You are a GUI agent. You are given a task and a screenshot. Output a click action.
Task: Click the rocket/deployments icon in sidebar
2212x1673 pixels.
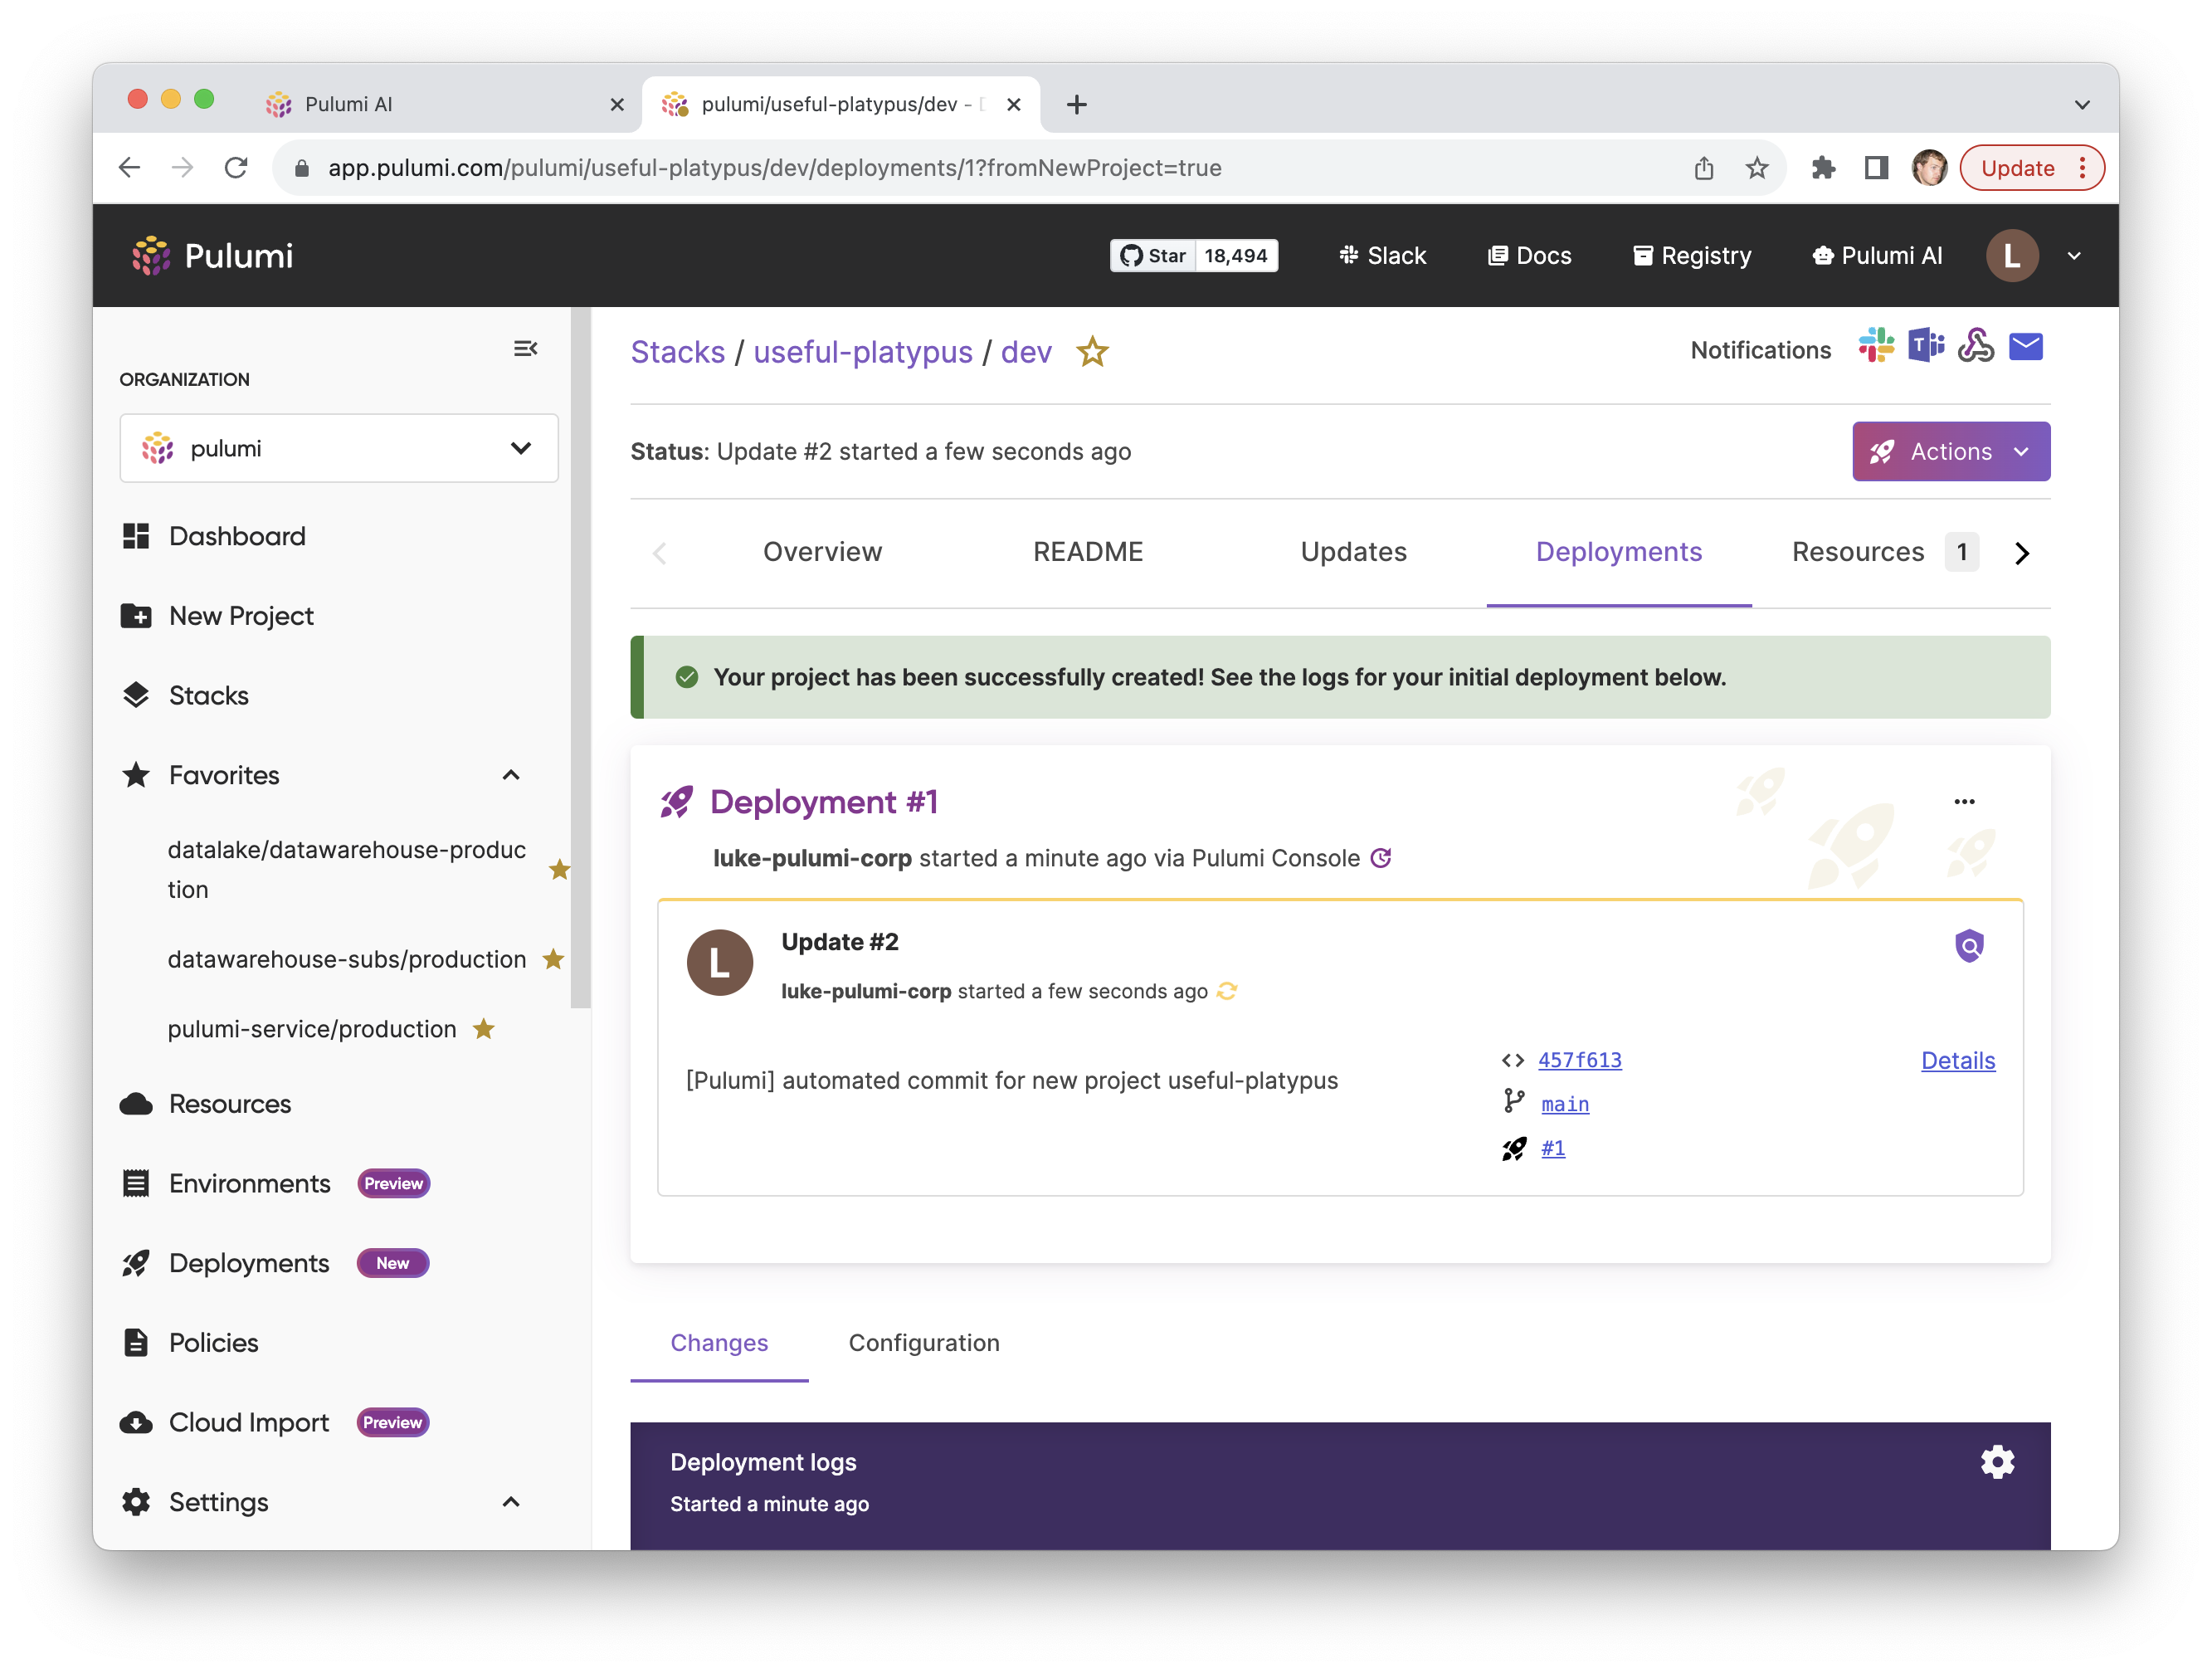coord(135,1261)
